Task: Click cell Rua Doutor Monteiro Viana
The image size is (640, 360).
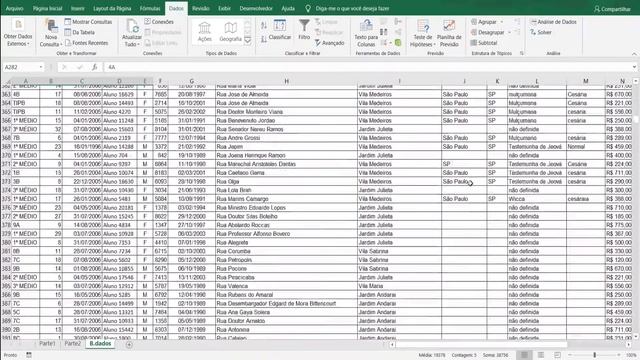Action: tap(287, 112)
